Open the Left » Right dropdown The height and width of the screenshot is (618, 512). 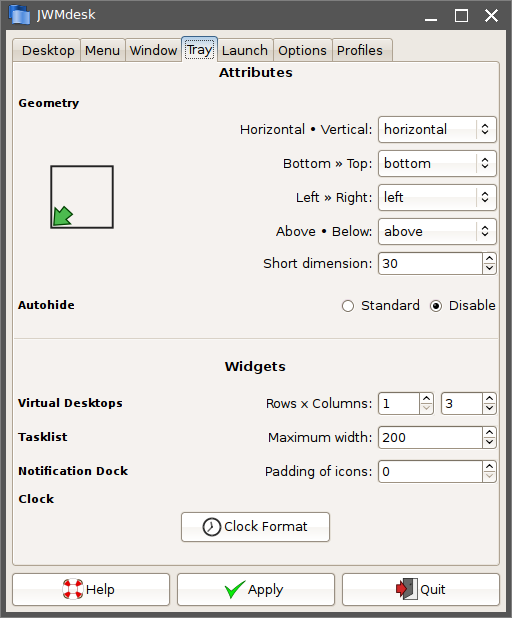tap(437, 197)
